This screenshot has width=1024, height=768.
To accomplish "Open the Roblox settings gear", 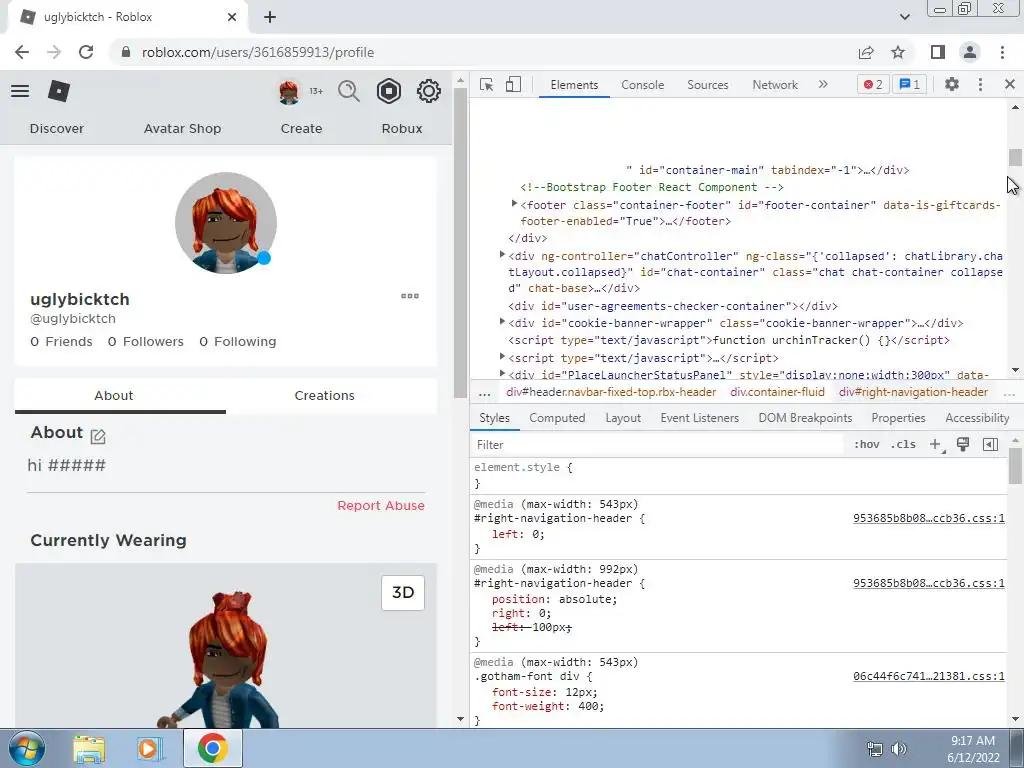I will click(x=428, y=91).
